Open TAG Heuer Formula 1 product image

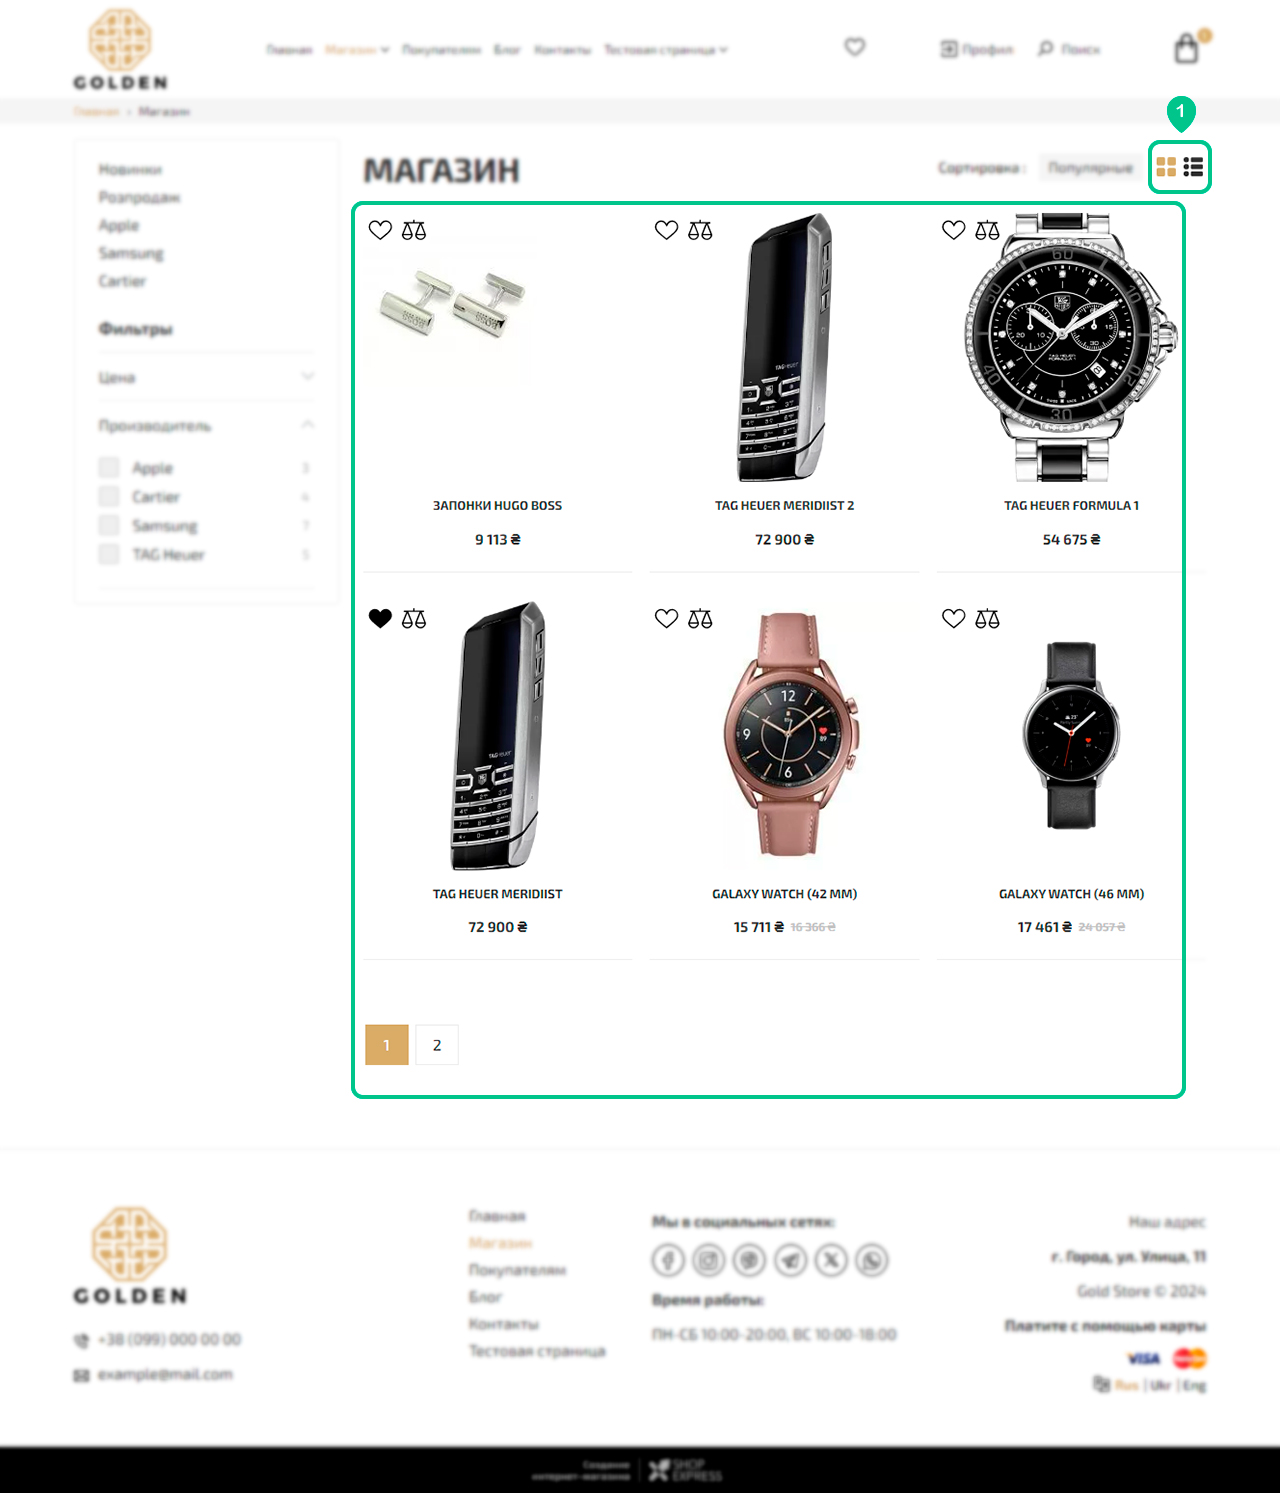coord(1071,347)
